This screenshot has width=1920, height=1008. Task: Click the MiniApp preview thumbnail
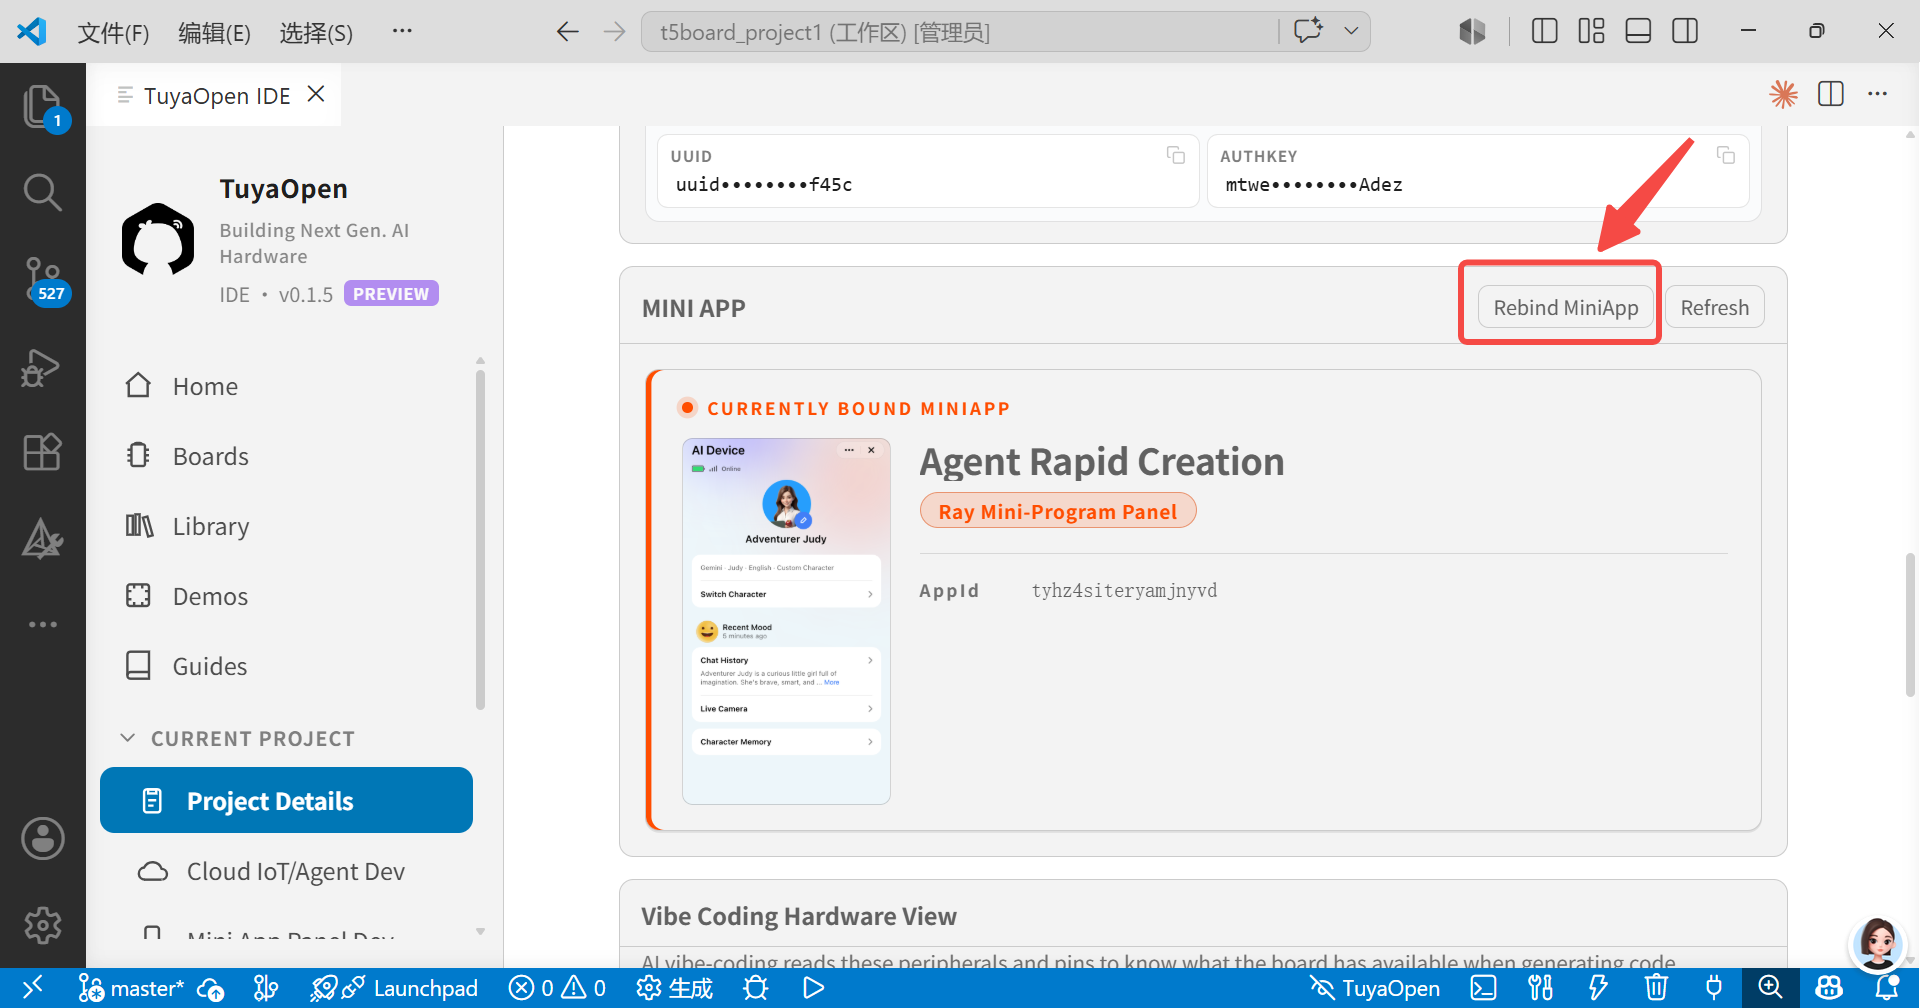pos(786,621)
